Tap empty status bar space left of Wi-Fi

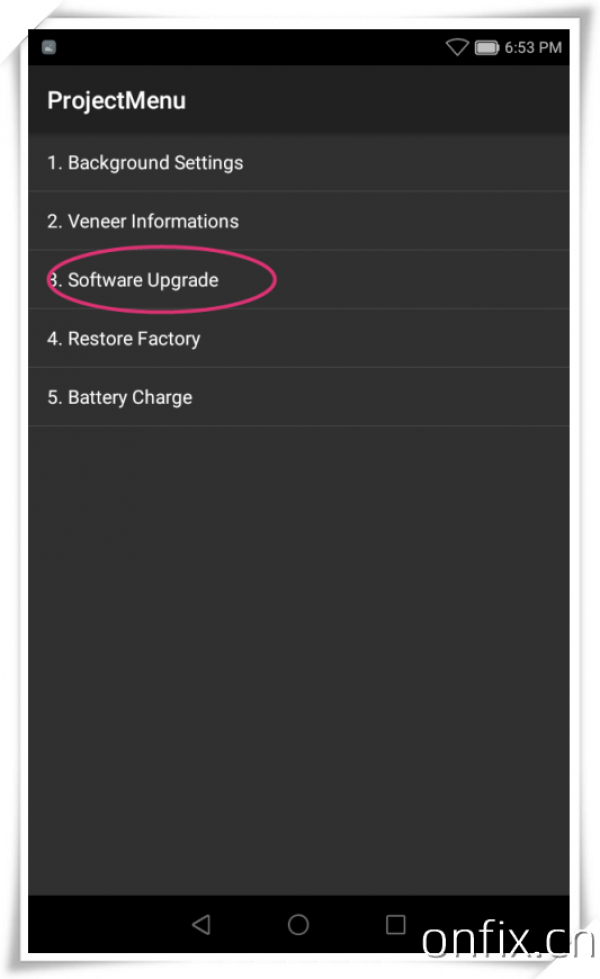[x=250, y=47]
